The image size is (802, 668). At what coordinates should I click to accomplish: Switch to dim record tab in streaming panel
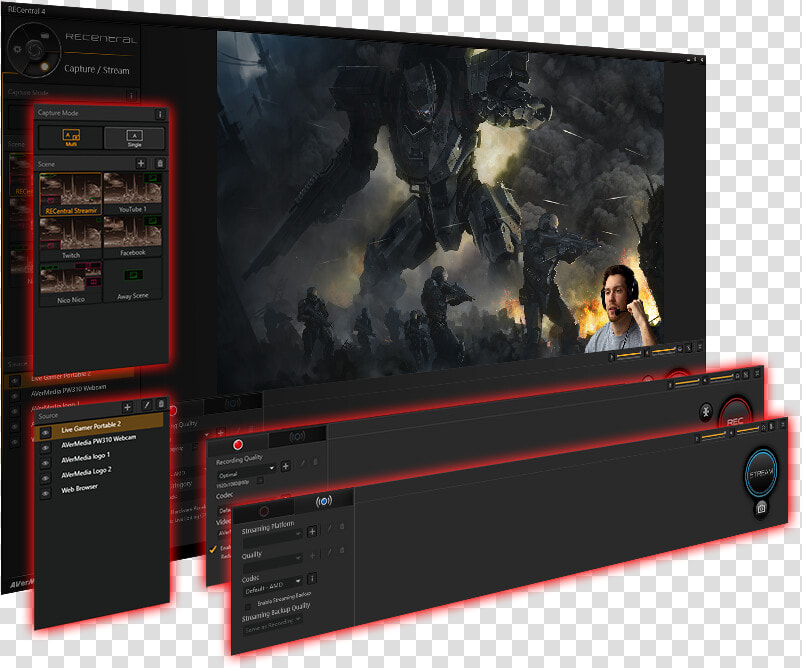264,511
